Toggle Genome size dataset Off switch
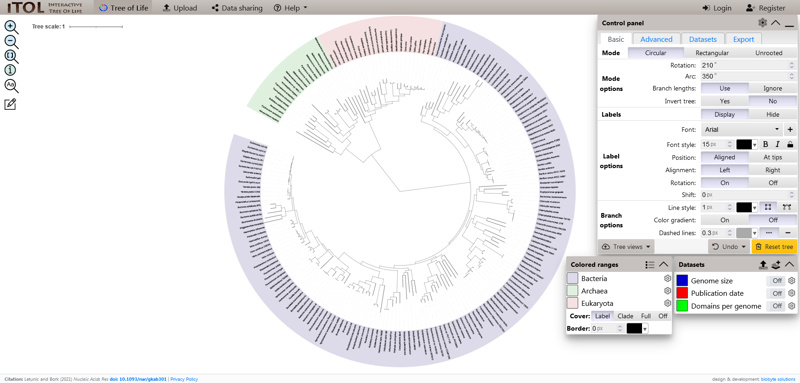This screenshot has width=800, height=383. point(777,280)
